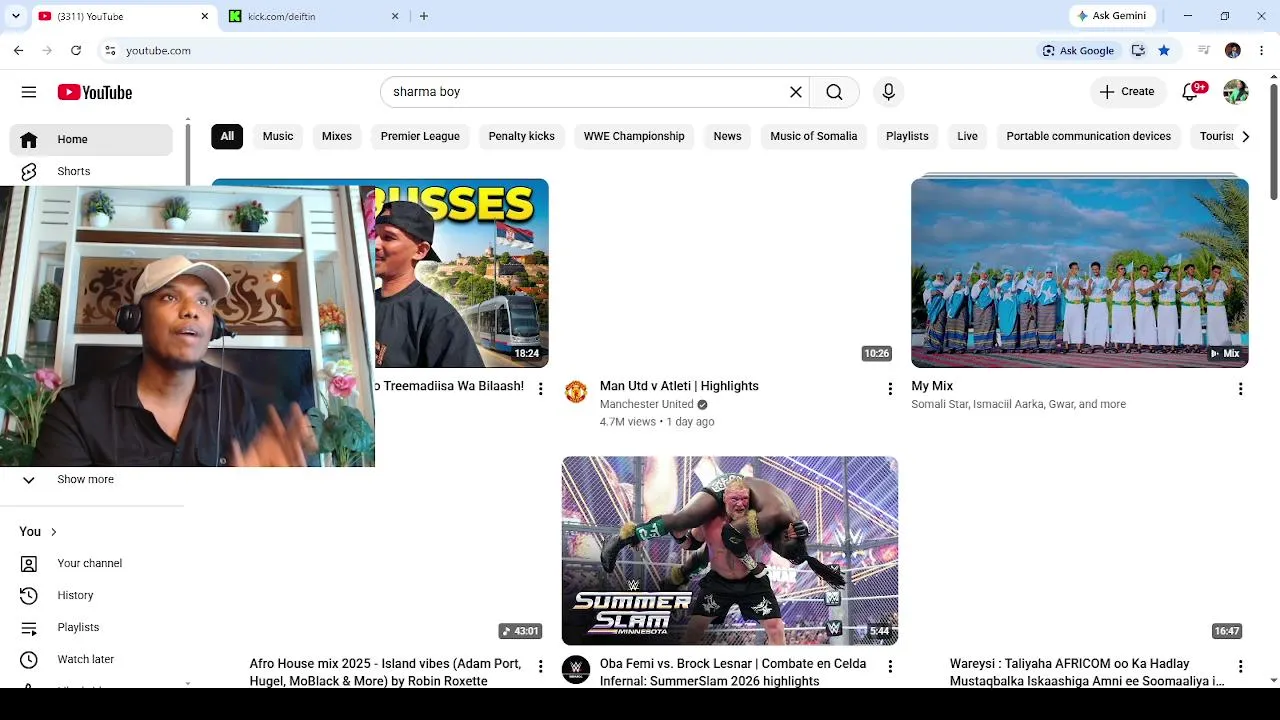The height and width of the screenshot is (720, 1280).
Task: Open the Manchester United channel name link
Action: pos(647,404)
